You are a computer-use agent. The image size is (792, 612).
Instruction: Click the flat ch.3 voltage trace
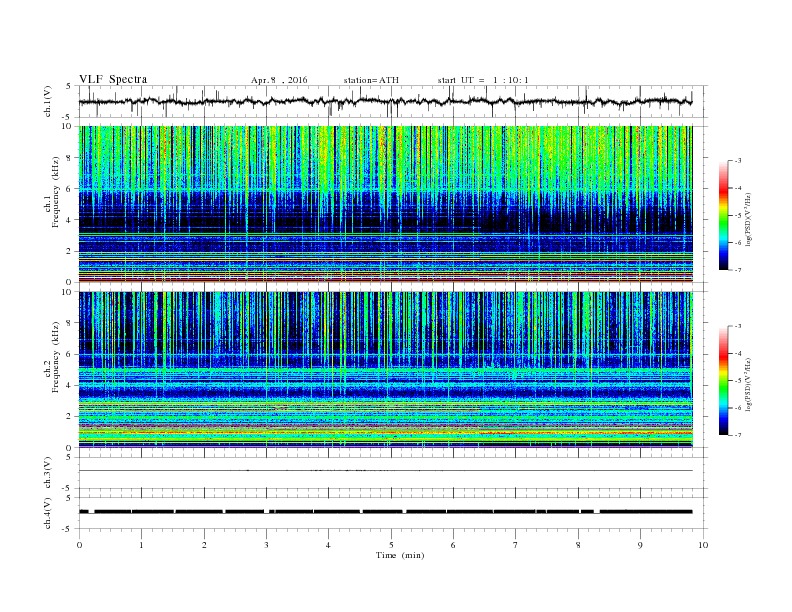[x=385, y=471]
